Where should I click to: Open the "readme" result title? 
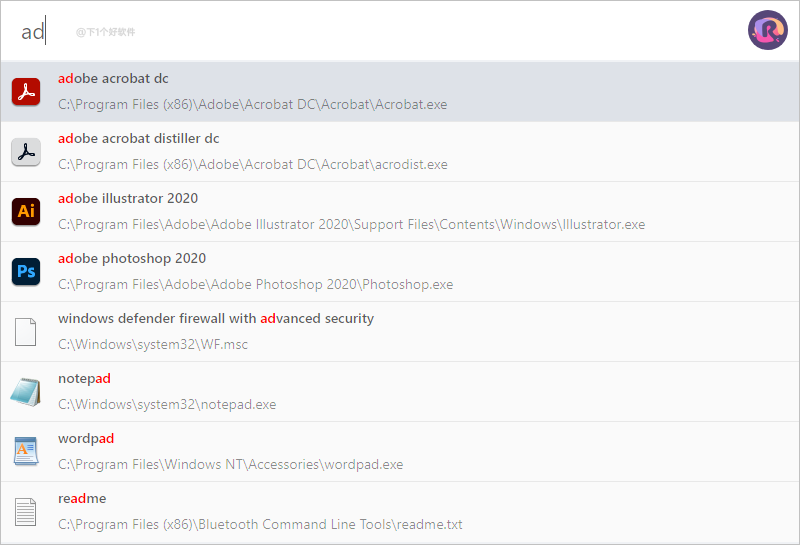pos(82,498)
